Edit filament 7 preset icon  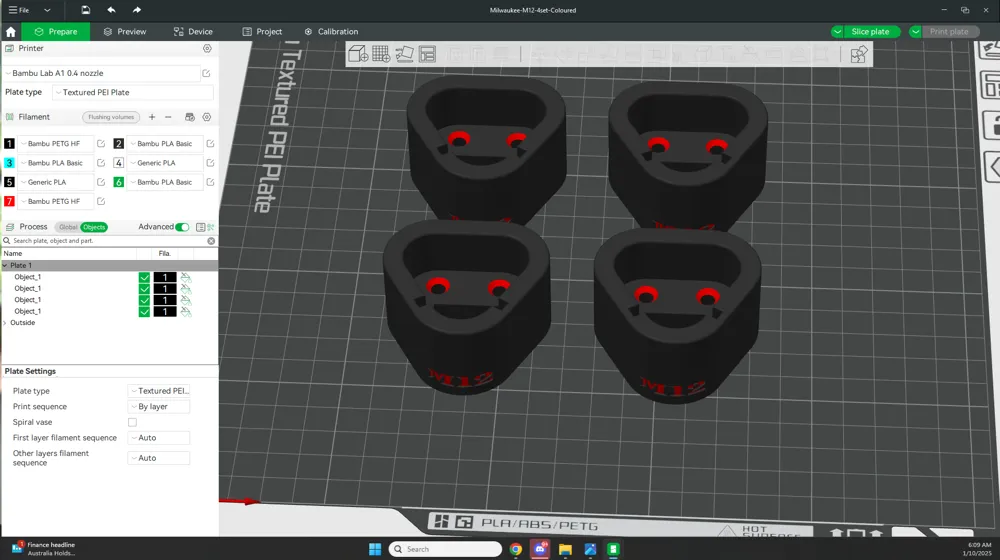click(101, 201)
